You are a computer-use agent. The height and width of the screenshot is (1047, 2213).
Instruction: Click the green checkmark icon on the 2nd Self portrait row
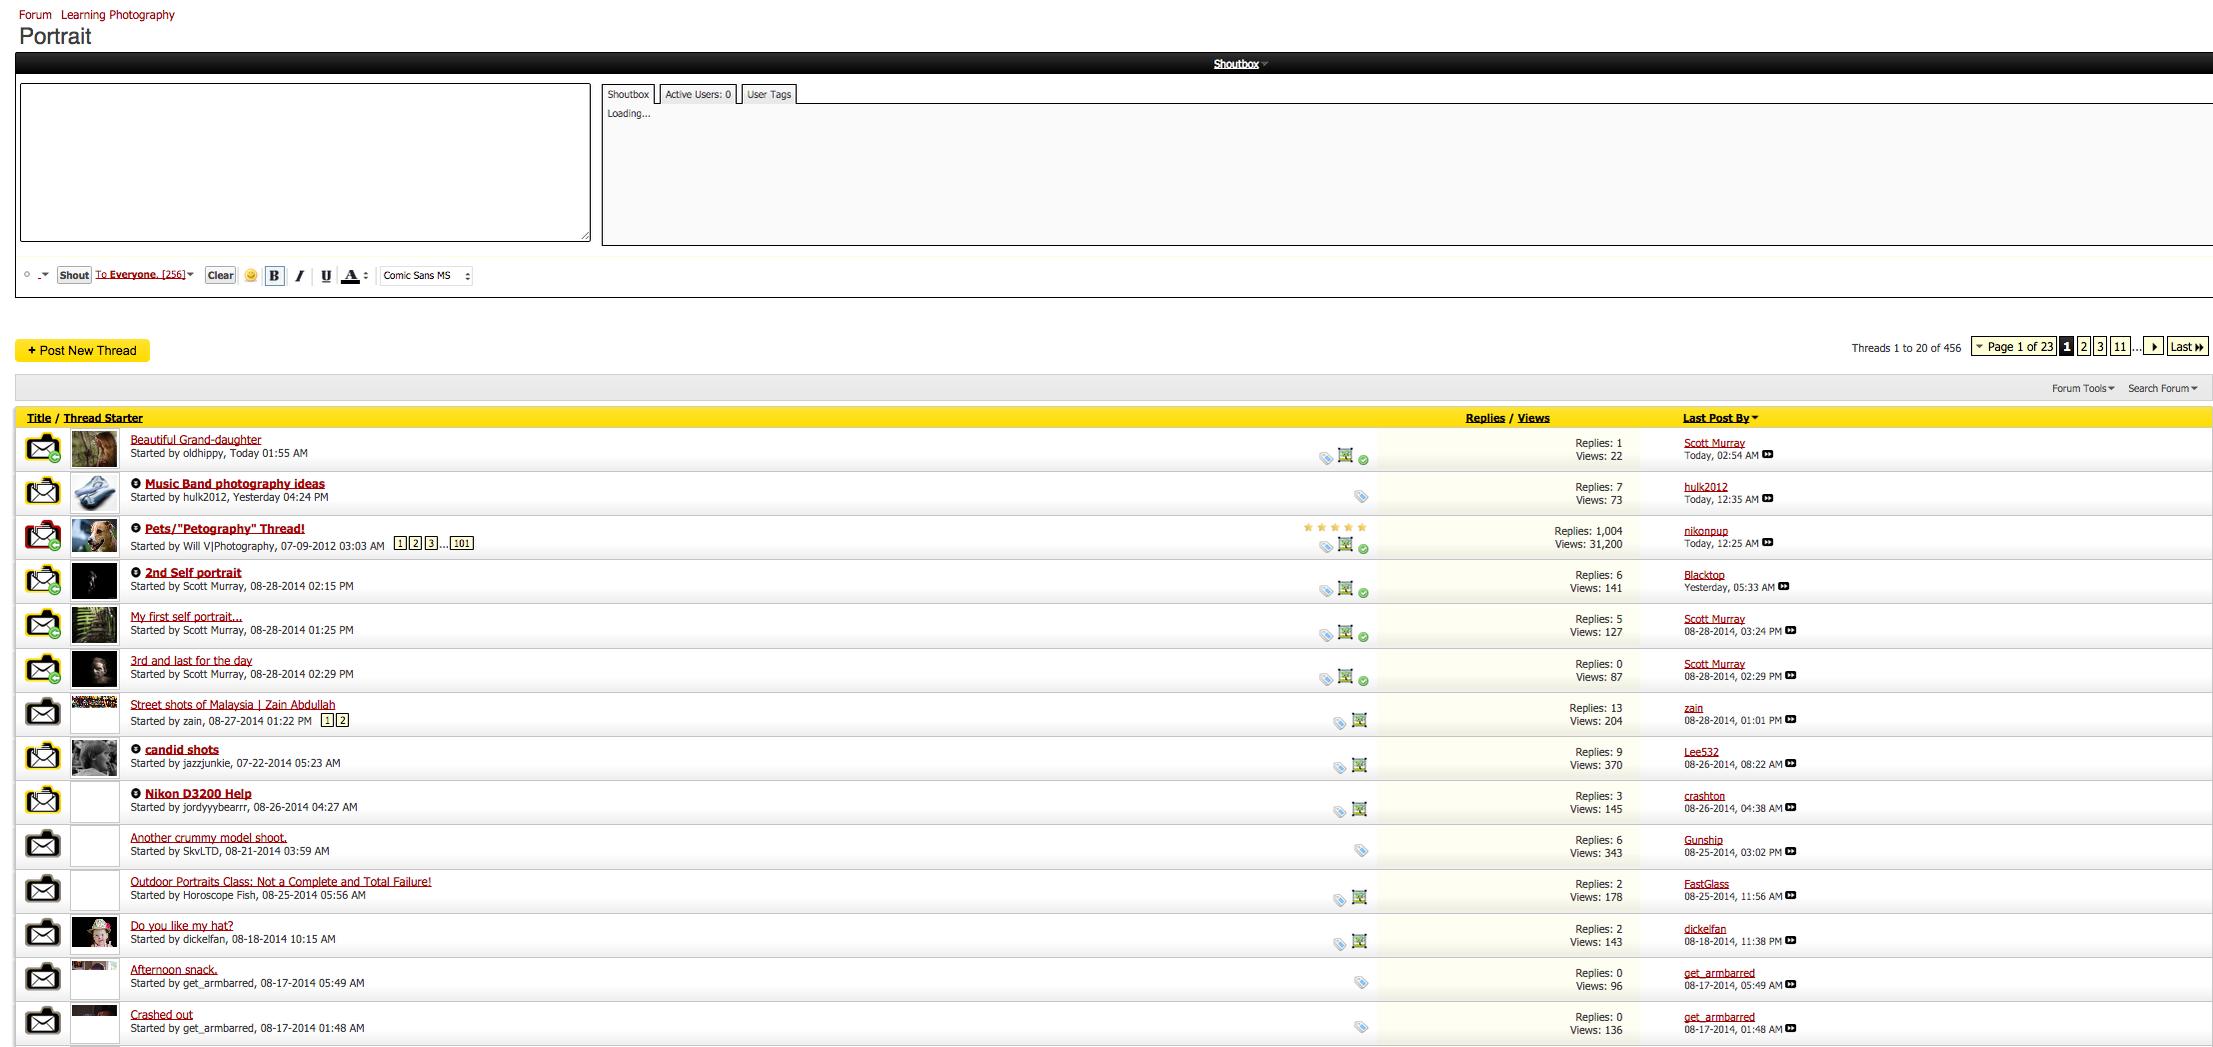click(x=1363, y=593)
